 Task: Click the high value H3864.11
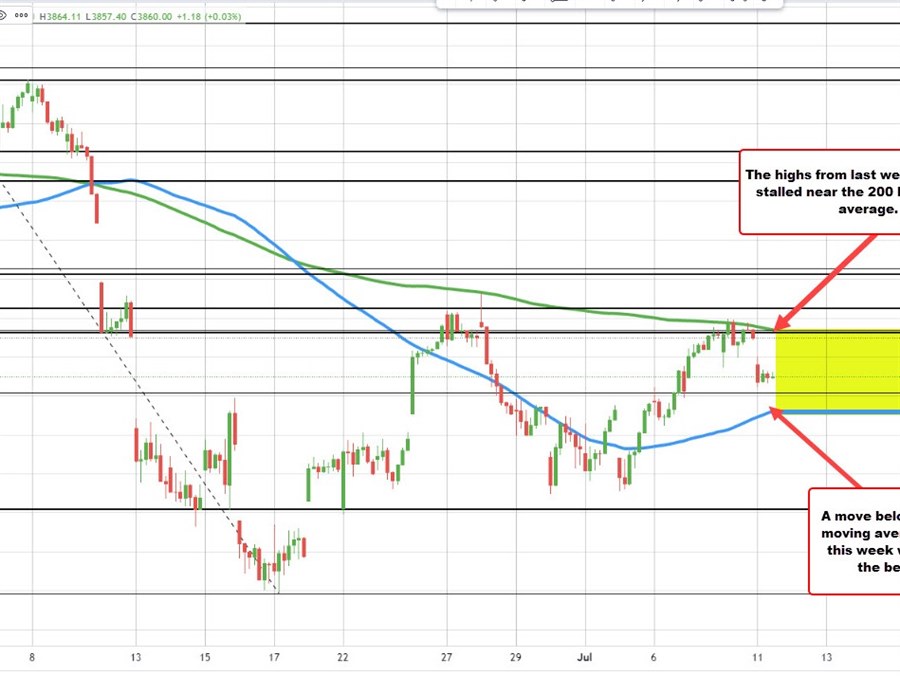58,17
